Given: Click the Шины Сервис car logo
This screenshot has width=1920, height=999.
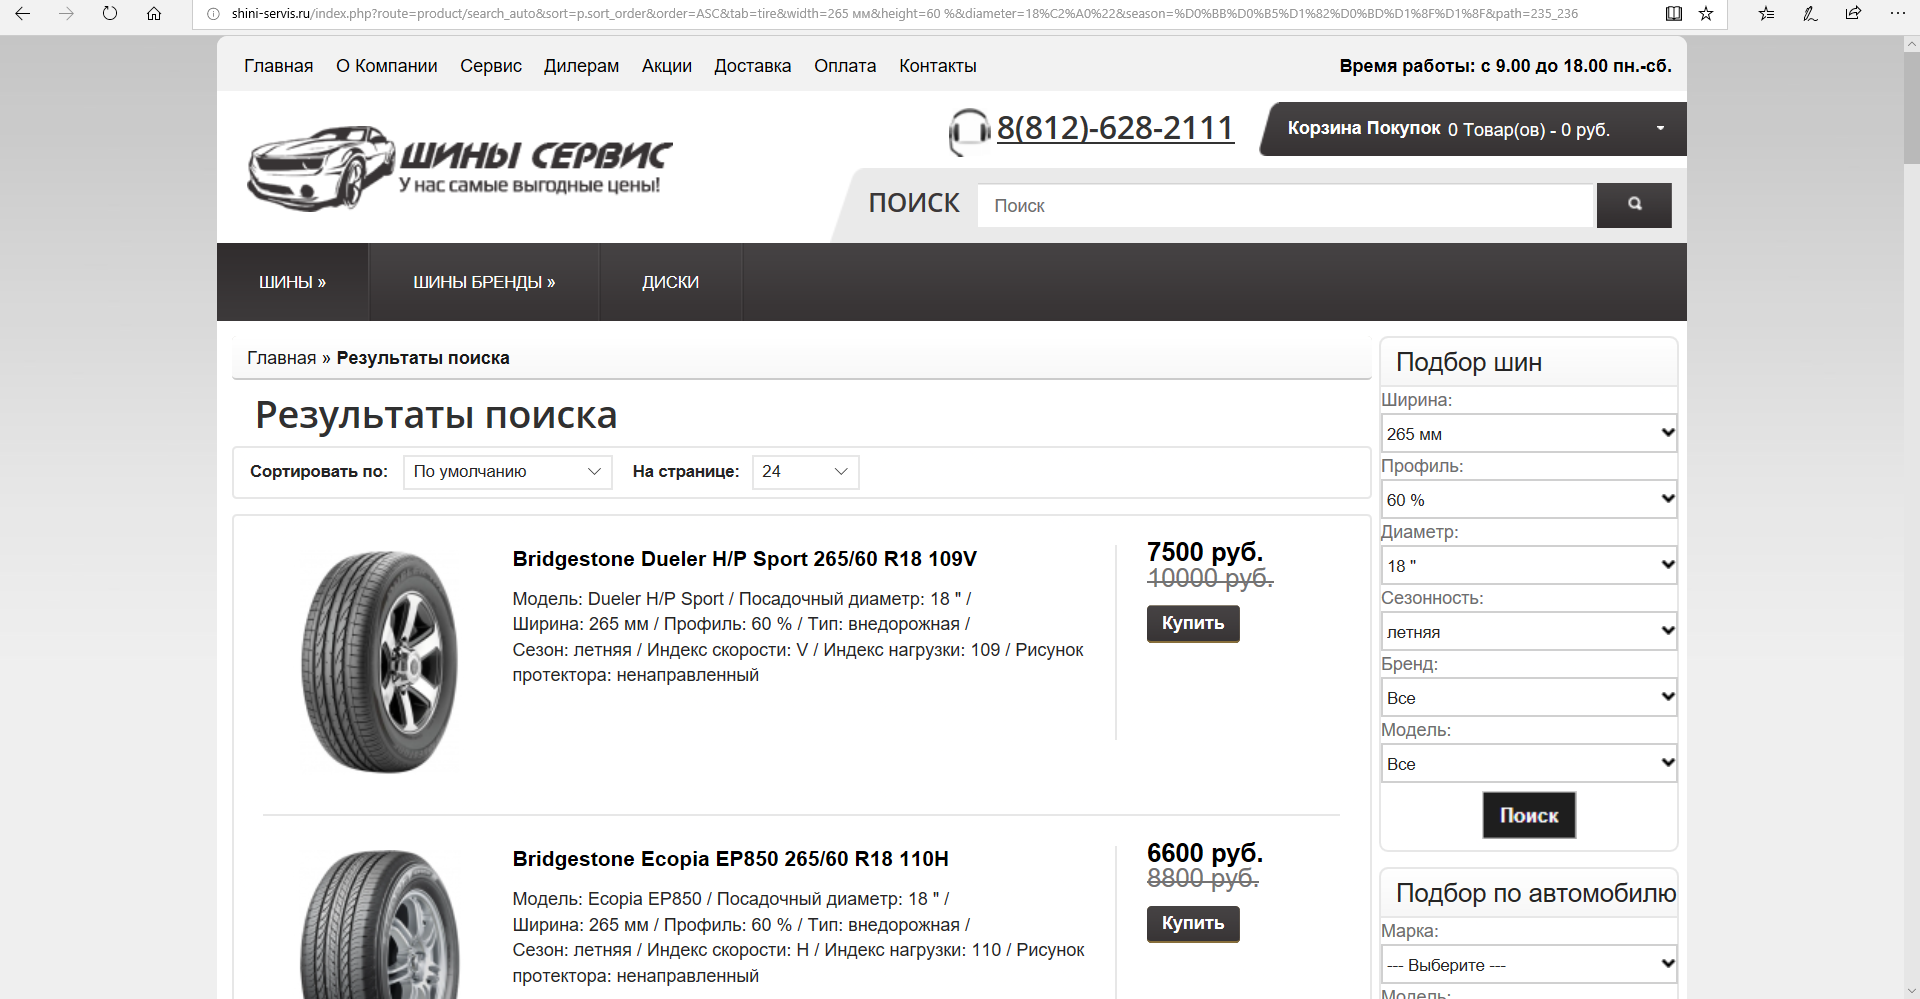Looking at the screenshot, I should (x=459, y=168).
